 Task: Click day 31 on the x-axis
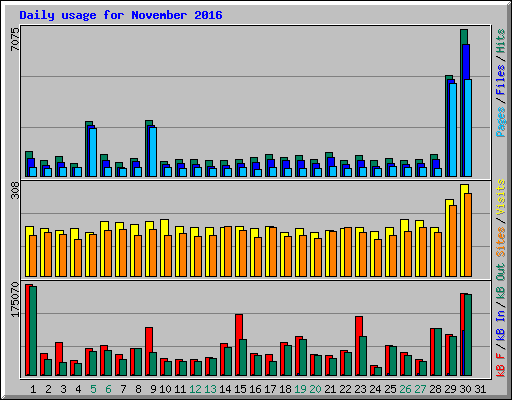pos(480,389)
